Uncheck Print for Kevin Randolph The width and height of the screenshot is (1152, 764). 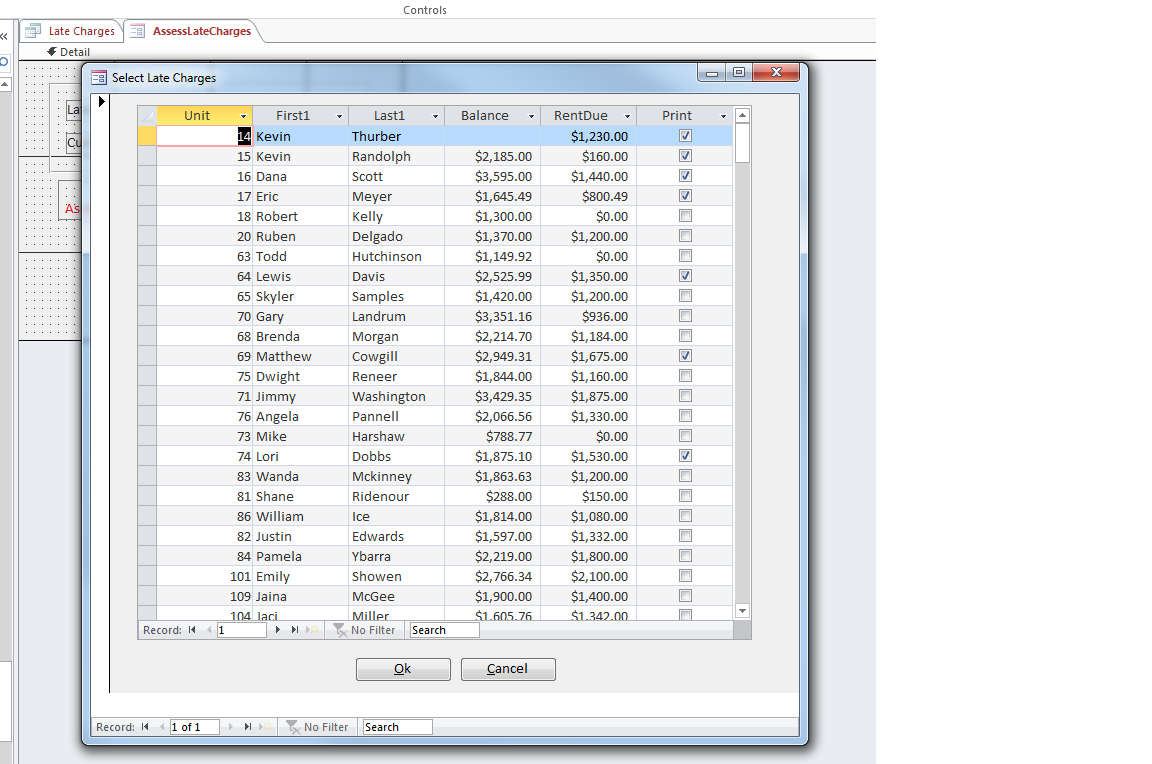685,156
